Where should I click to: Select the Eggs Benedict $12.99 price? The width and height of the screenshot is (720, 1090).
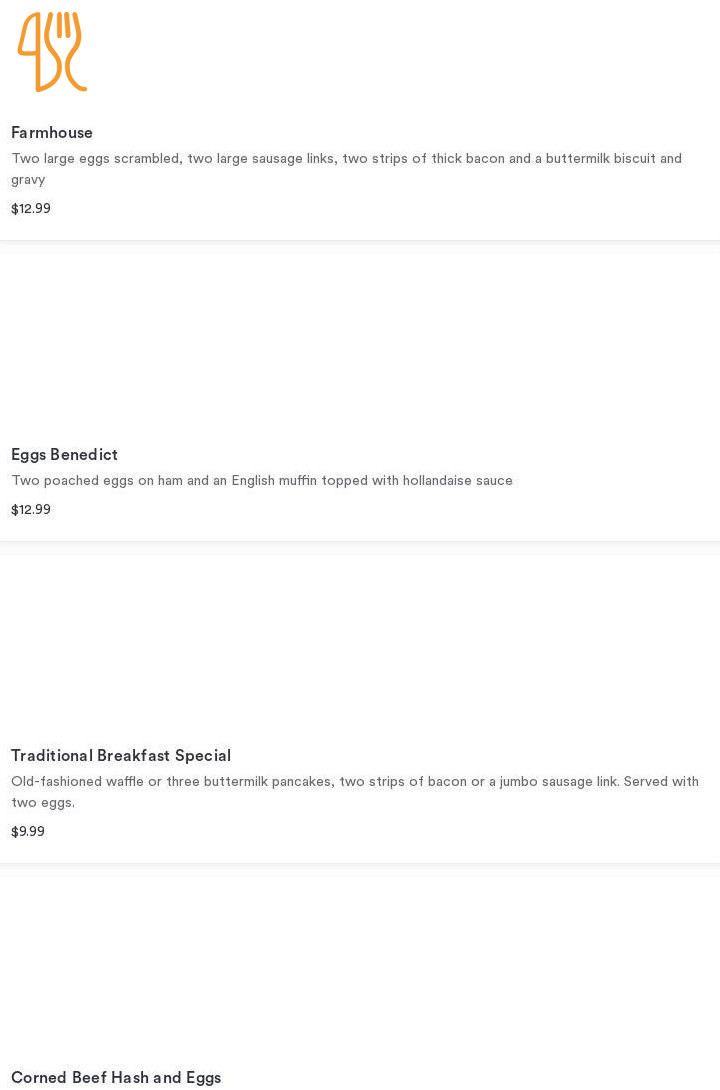click(x=31, y=510)
